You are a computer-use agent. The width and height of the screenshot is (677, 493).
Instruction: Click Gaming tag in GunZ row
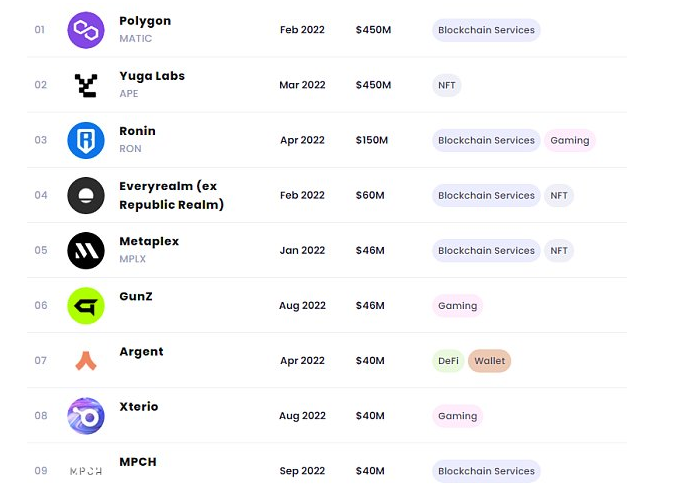[x=458, y=306]
